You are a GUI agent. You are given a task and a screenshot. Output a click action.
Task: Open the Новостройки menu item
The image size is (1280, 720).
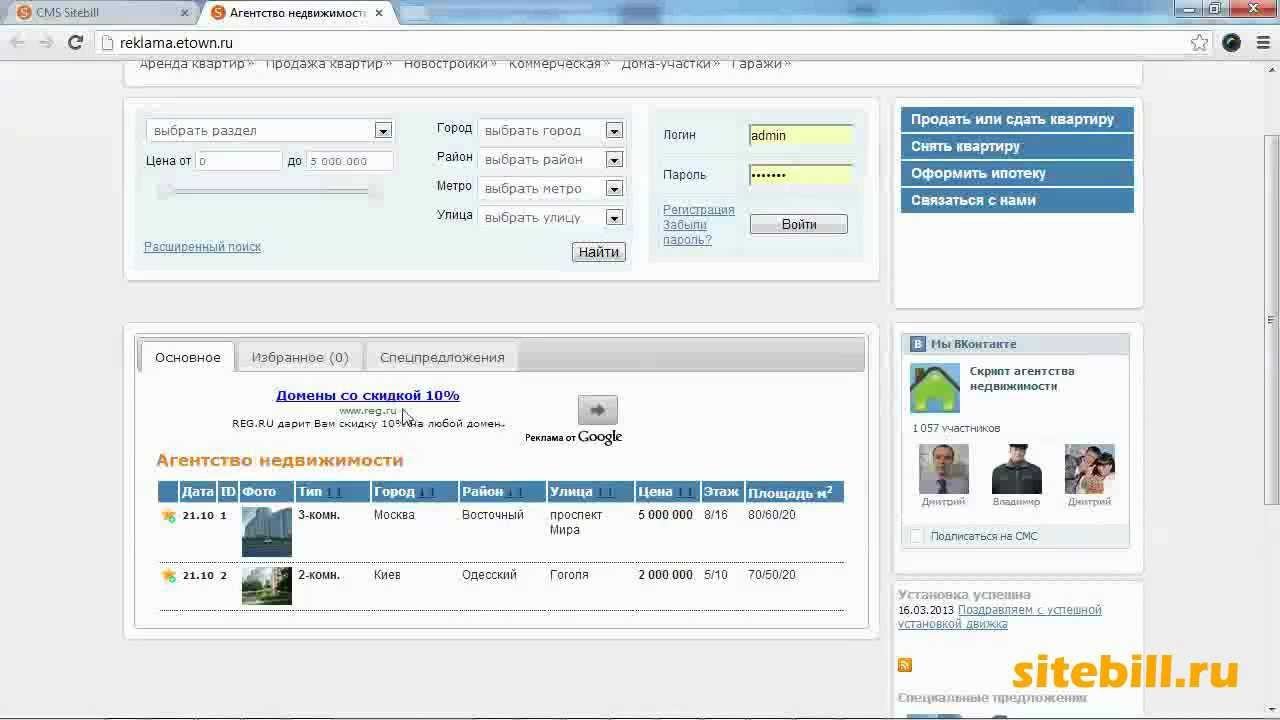pos(446,63)
